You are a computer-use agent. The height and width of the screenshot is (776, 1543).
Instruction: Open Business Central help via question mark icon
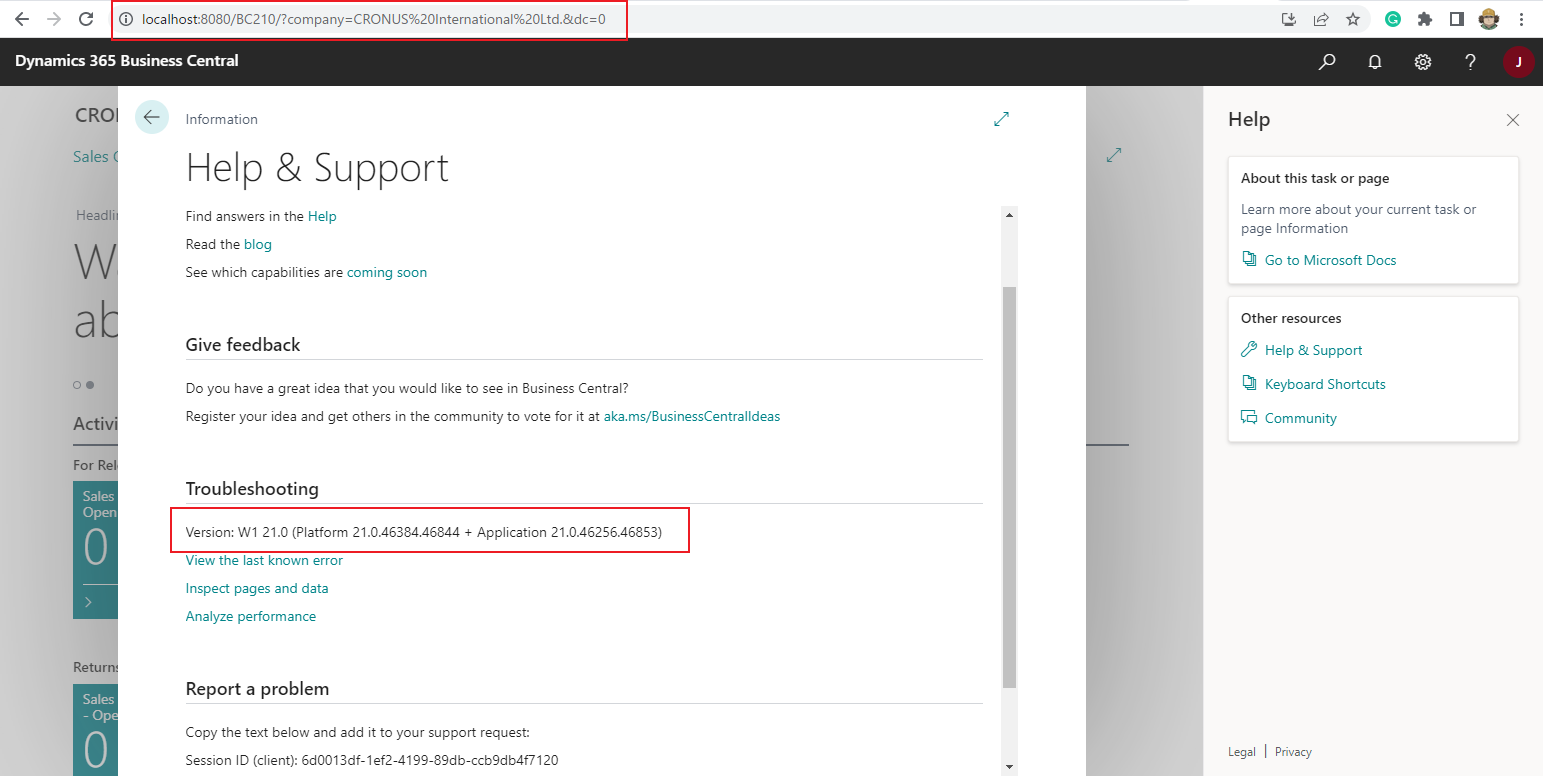[x=1469, y=61]
